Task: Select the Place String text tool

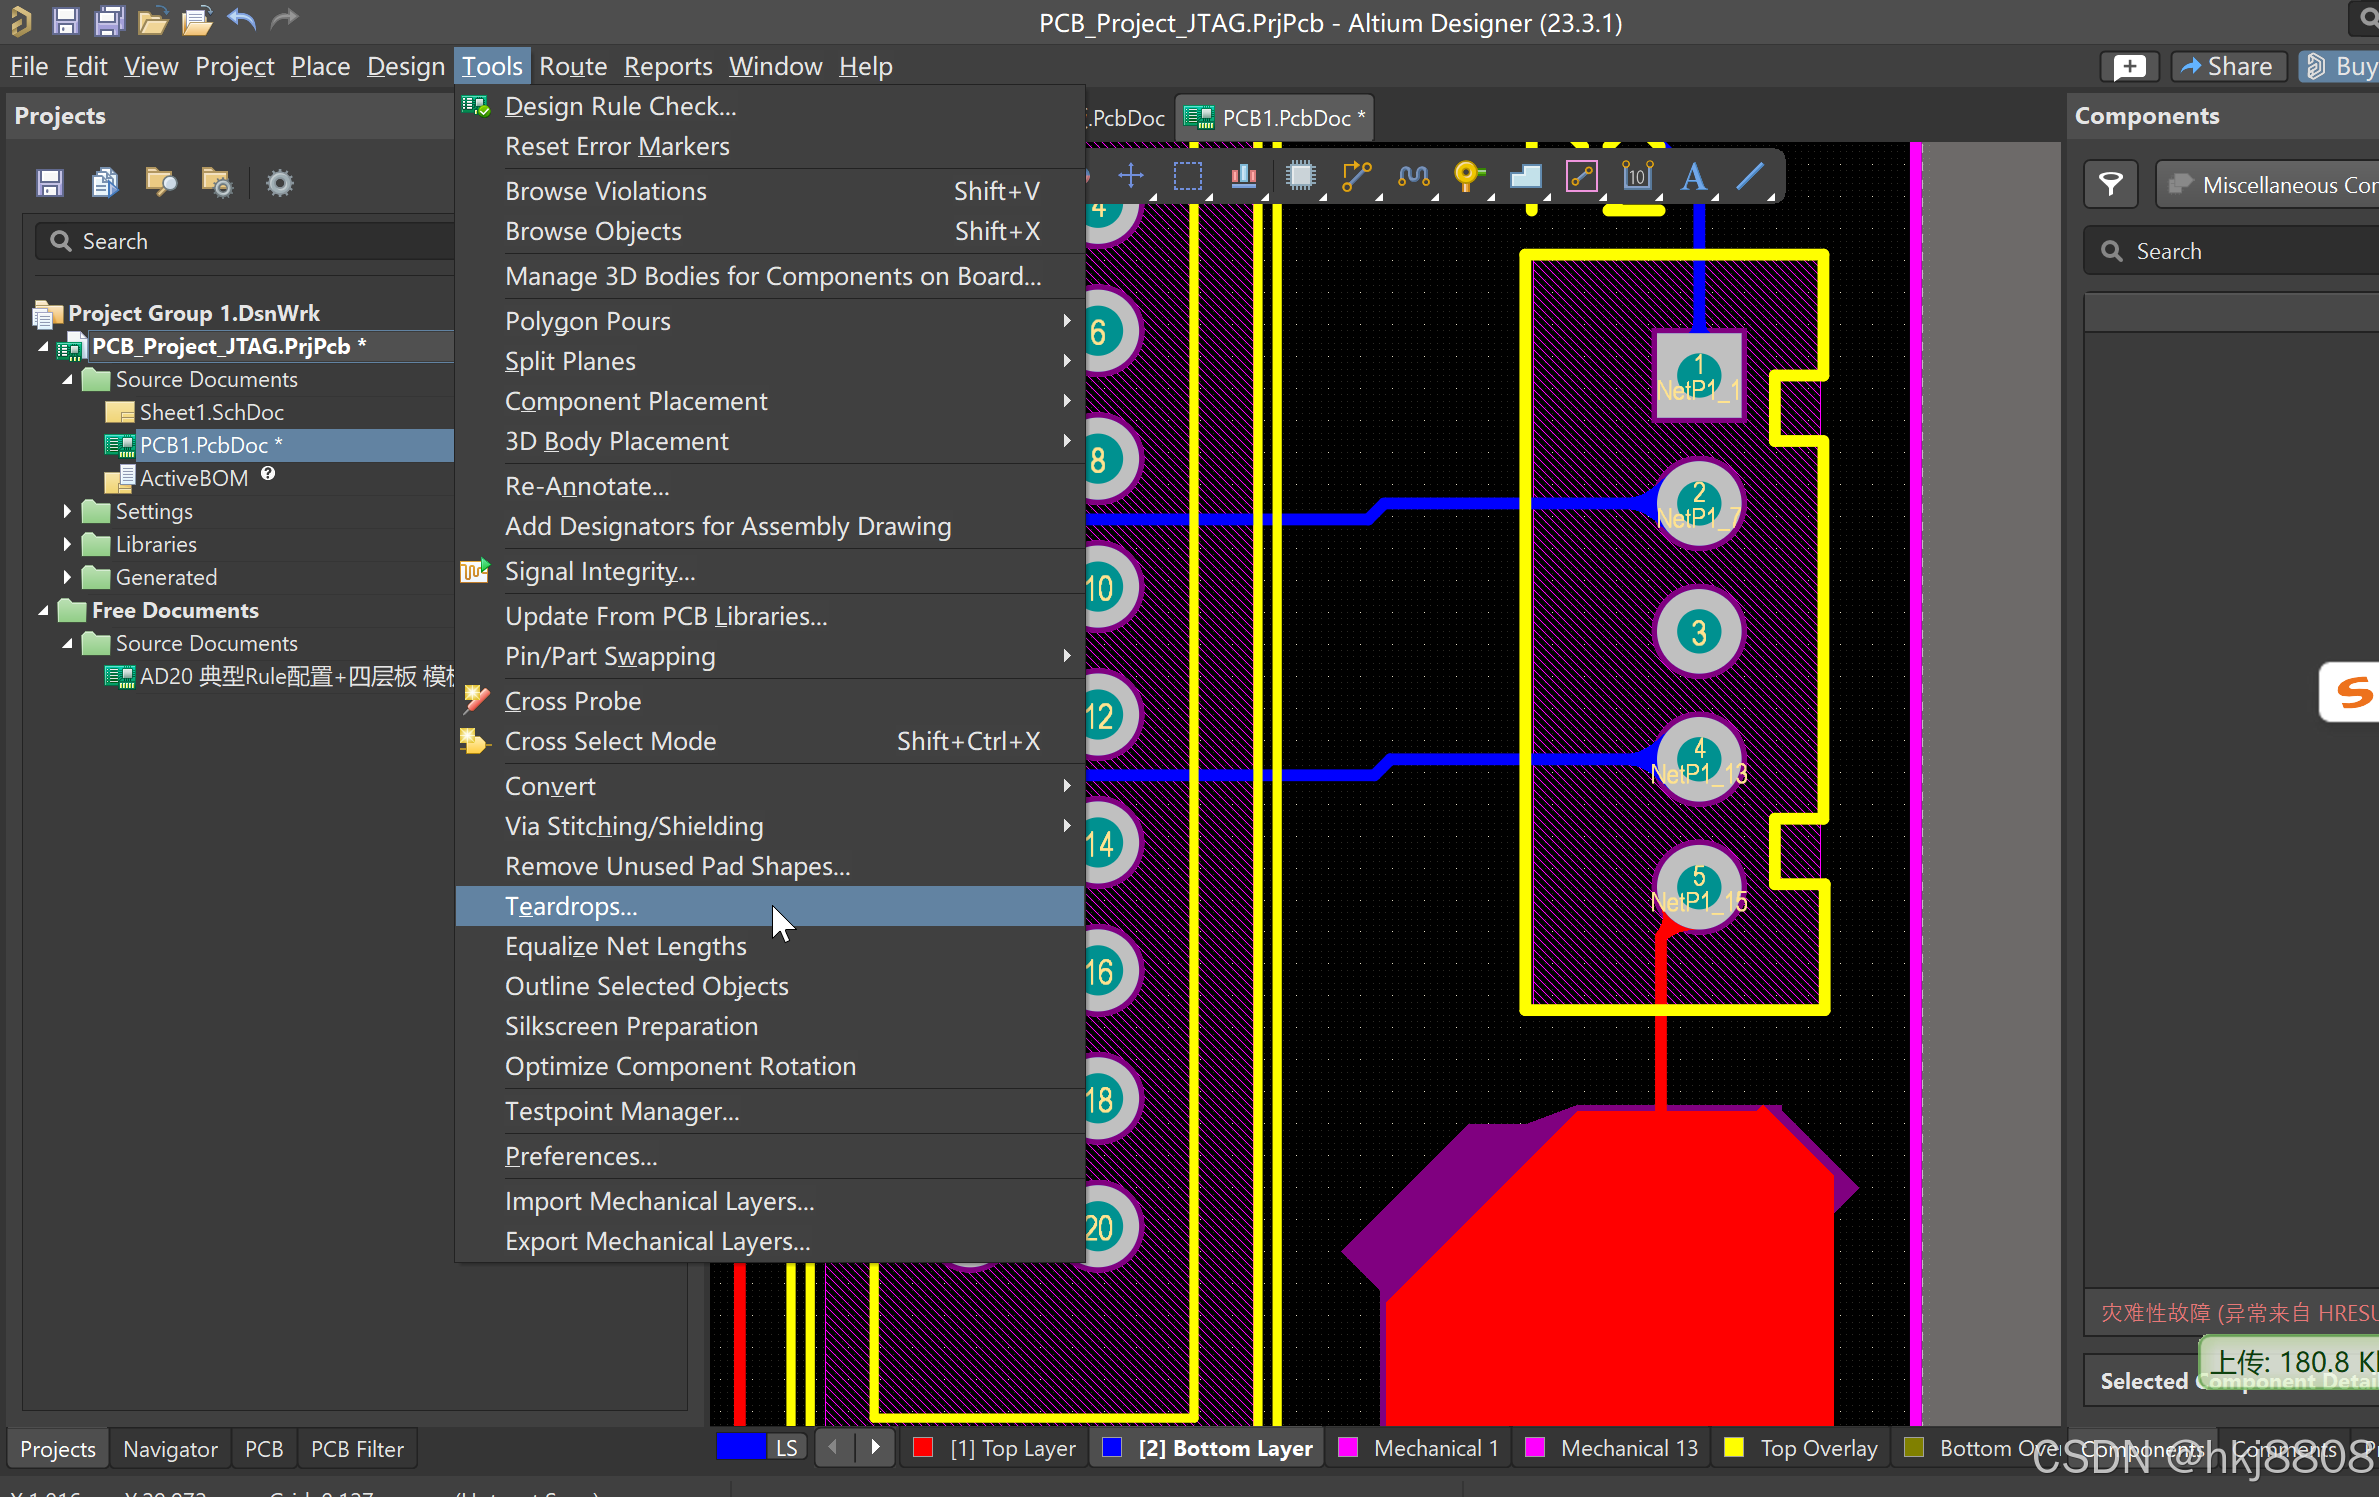Action: tap(1692, 177)
